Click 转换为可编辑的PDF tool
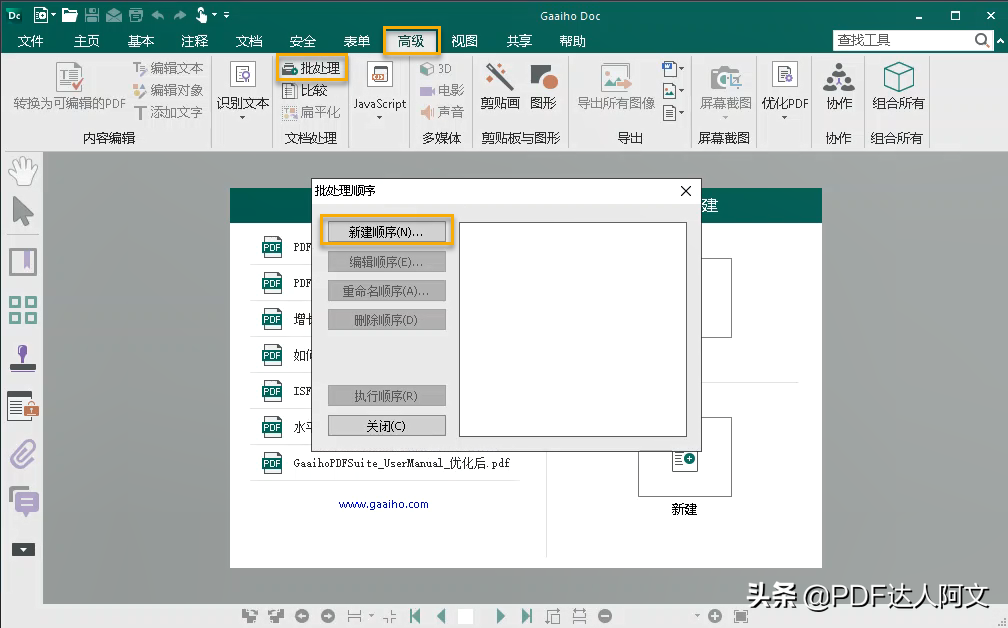Screen dimensions: 1008x628 (69, 86)
